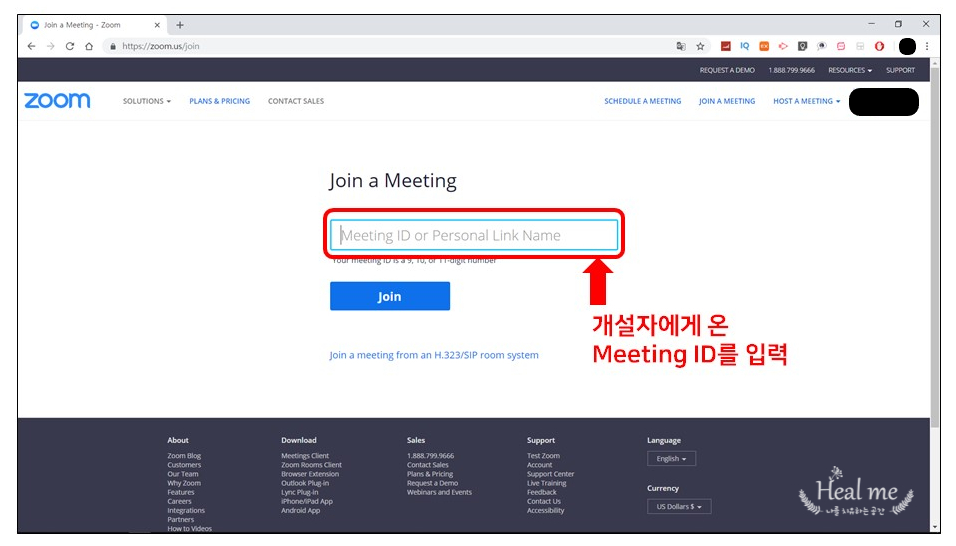Close the Join a Meeting tab

(157, 25)
